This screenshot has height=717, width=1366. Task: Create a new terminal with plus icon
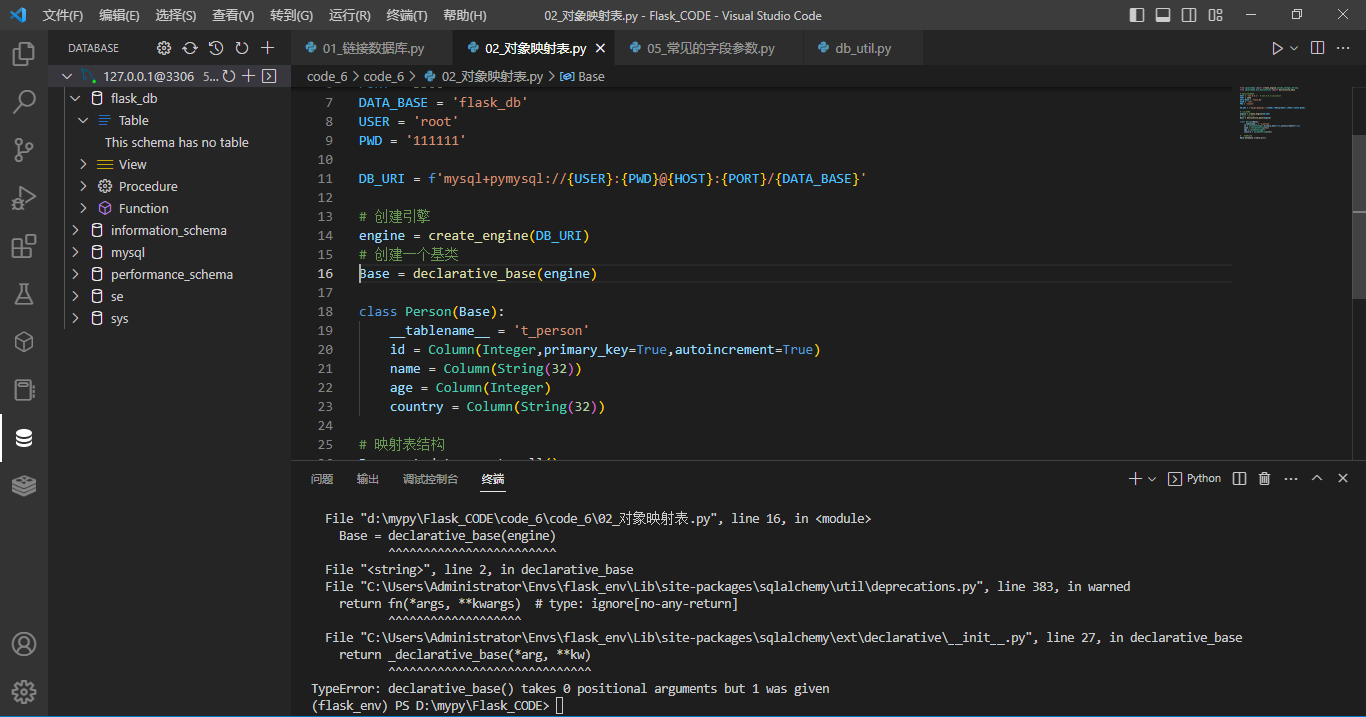coord(1135,479)
